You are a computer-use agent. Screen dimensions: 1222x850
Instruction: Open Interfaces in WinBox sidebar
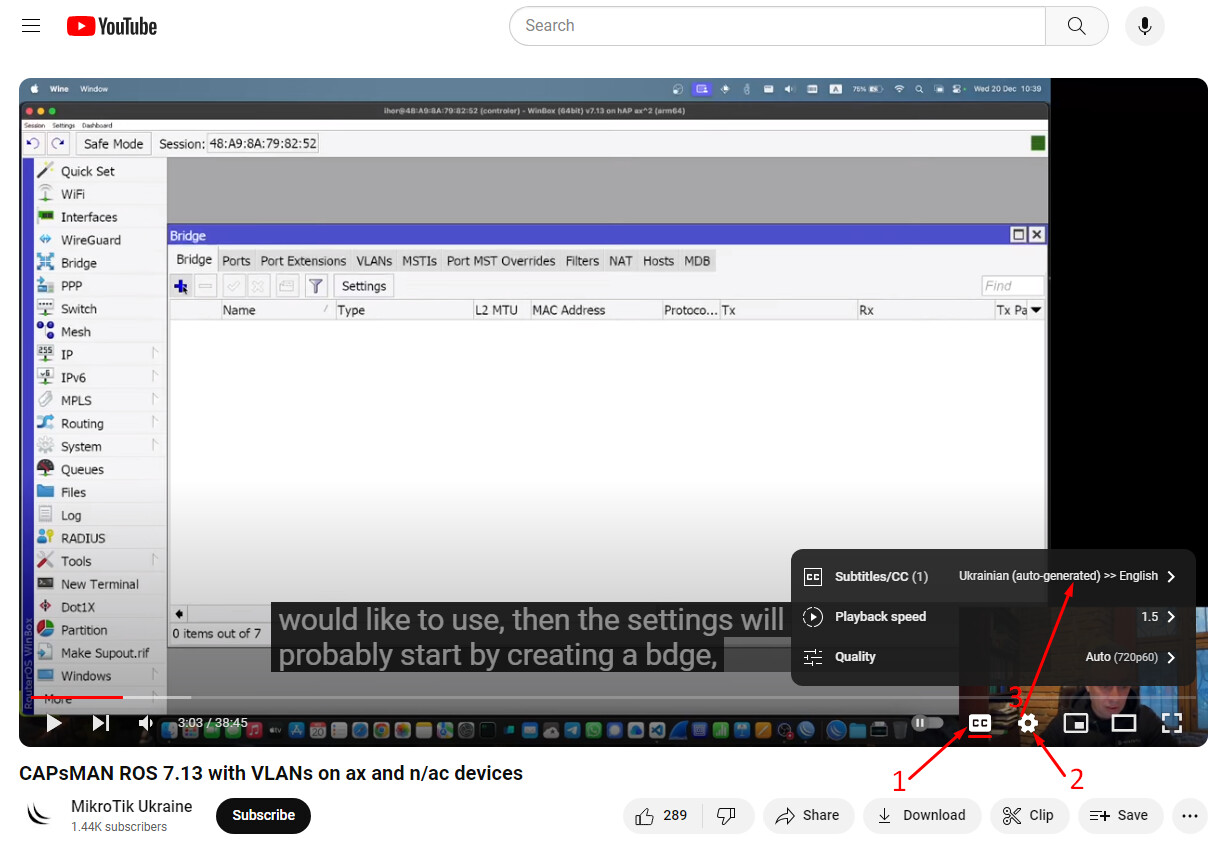pos(88,217)
